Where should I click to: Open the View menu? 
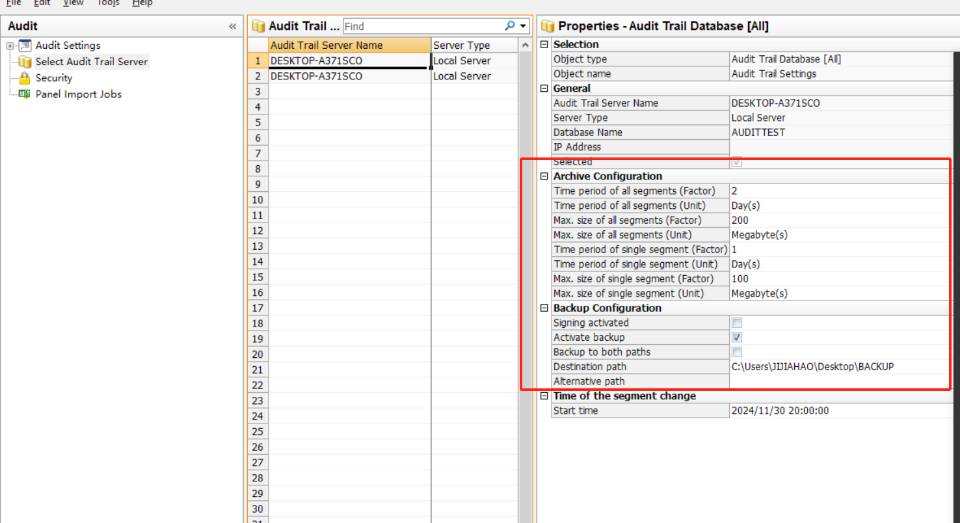click(73, 3)
